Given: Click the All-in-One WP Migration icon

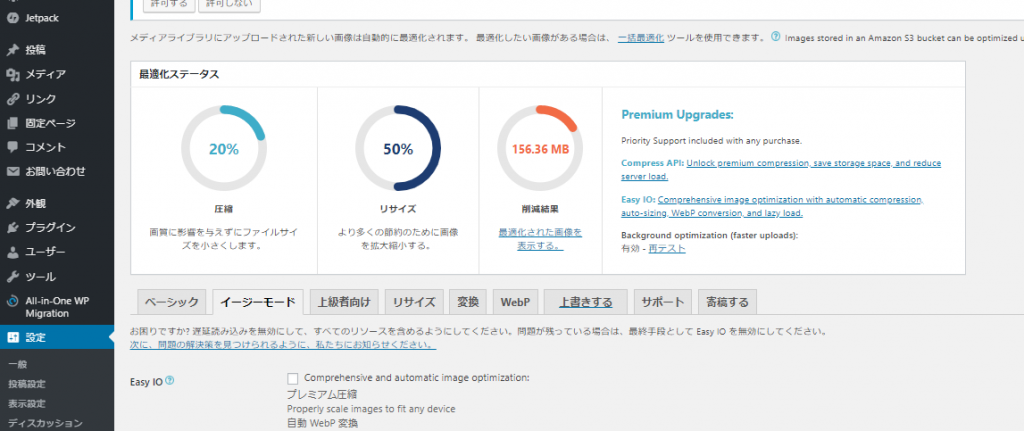Looking at the screenshot, I should coord(12,302).
